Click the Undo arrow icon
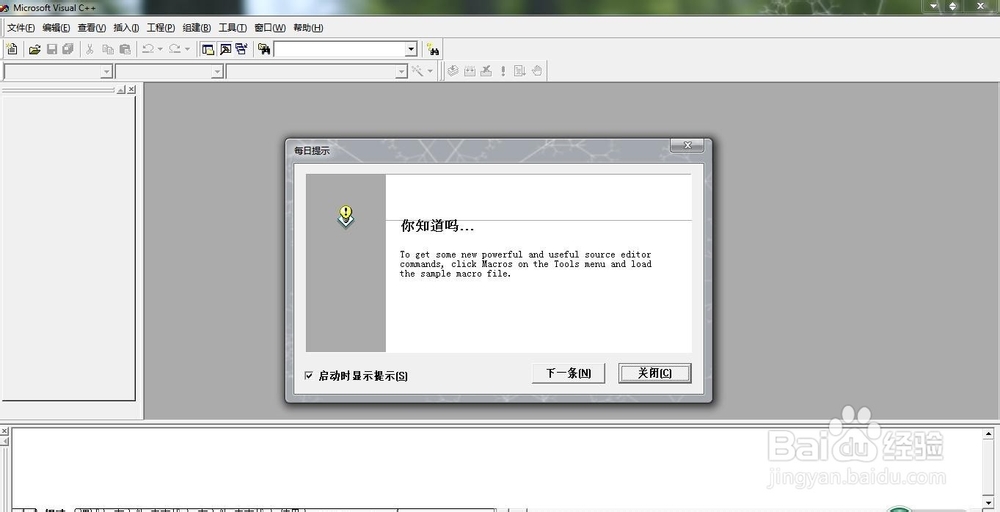1000x512 pixels. coord(148,49)
